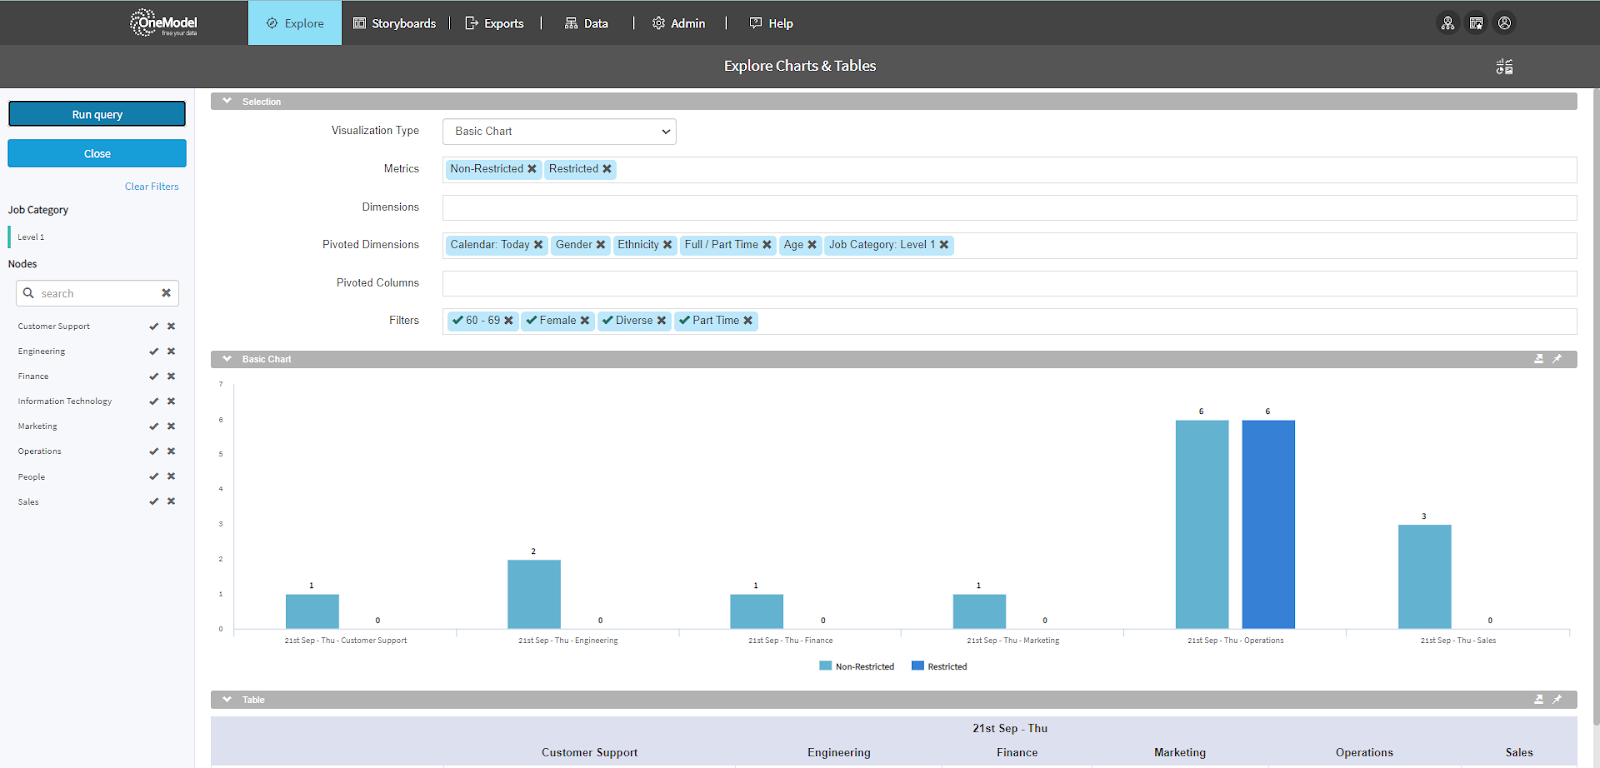Include the Sales node with its checkmark
Image resolution: width=1600 pixels, height=768 pixels.
[x=154, y=502]
